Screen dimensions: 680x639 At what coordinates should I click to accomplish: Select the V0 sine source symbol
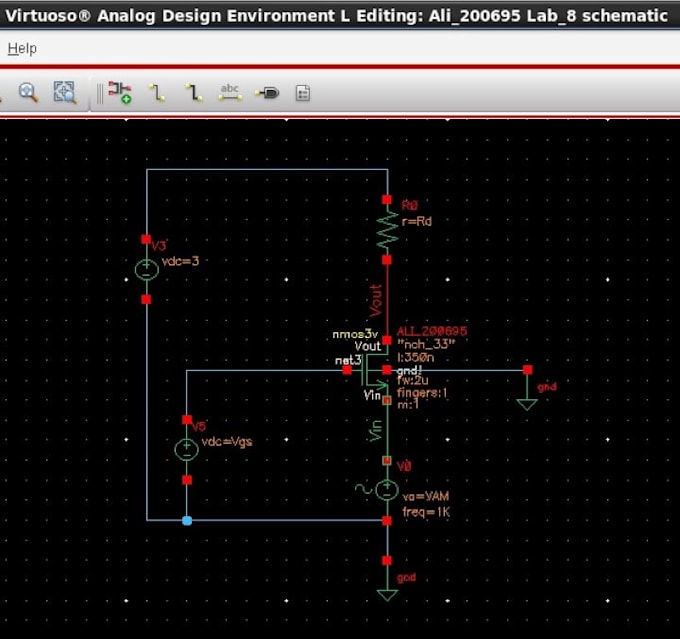[386, 490]
